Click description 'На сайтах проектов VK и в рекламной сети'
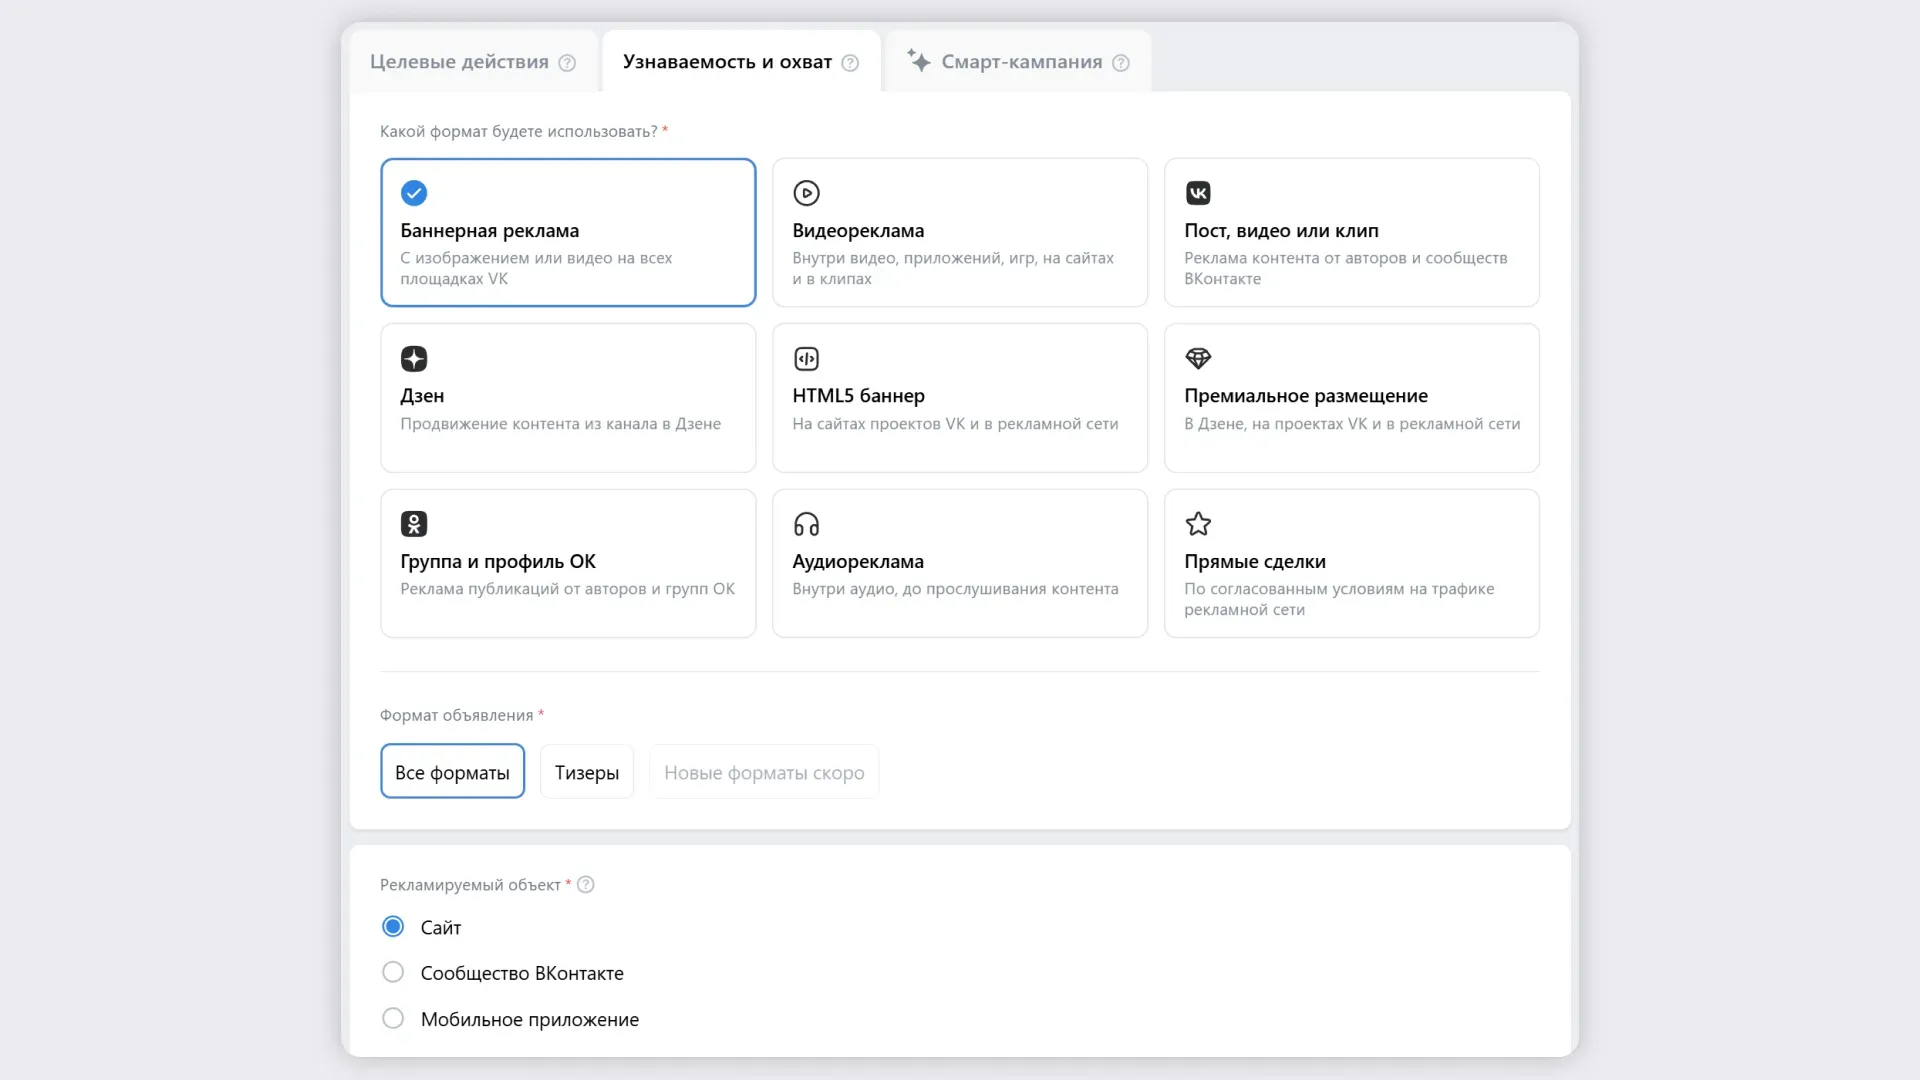 955,424
